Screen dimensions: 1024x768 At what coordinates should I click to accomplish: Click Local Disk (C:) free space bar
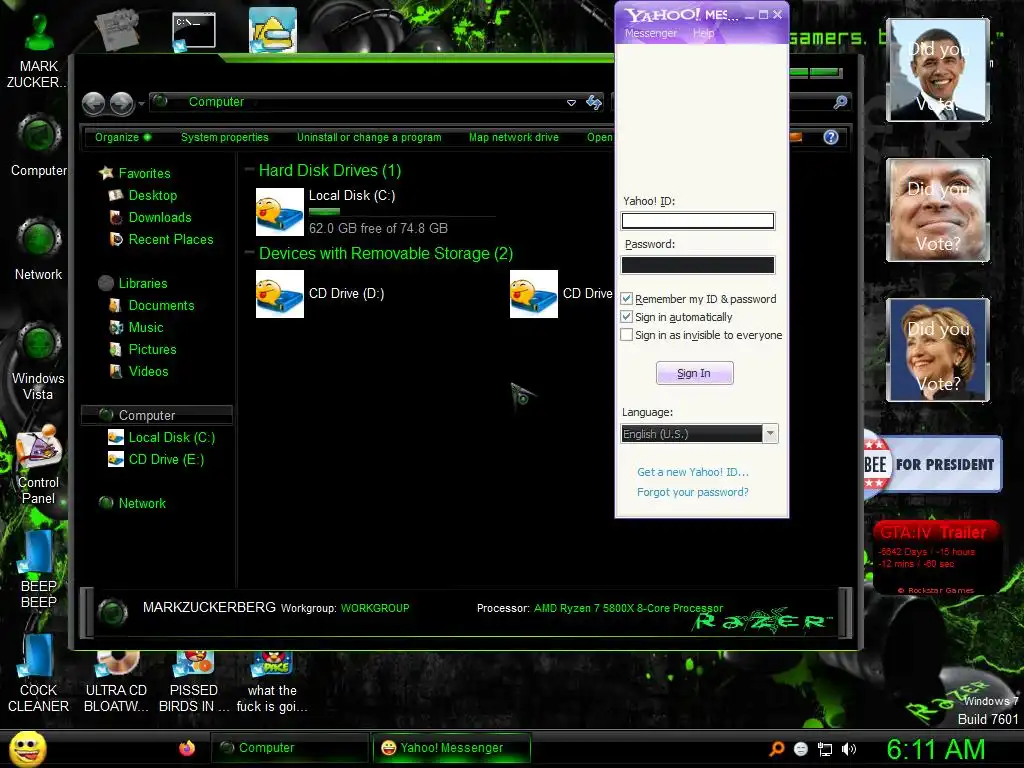point(402,212)
